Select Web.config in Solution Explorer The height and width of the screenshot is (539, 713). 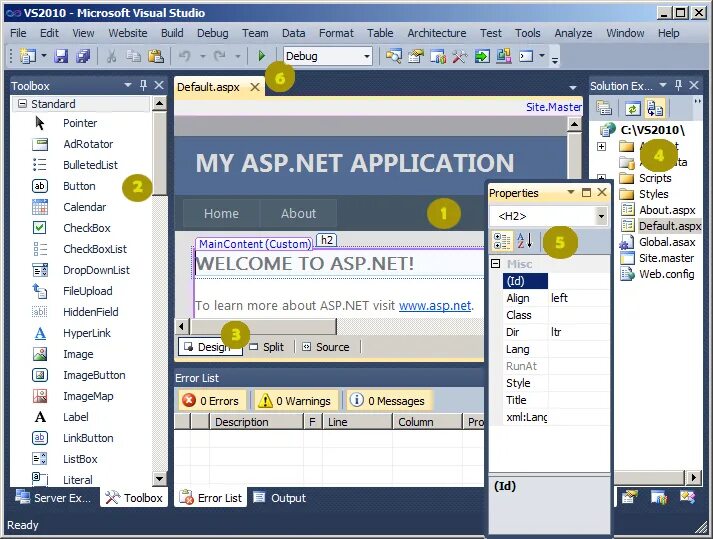[x=667, y=274]
